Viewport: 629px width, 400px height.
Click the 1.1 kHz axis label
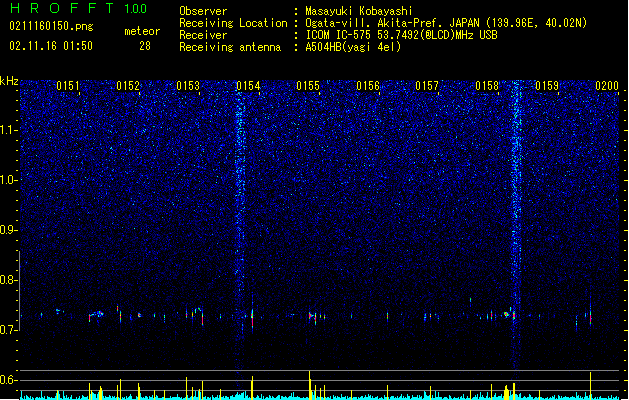coord(8,130)
